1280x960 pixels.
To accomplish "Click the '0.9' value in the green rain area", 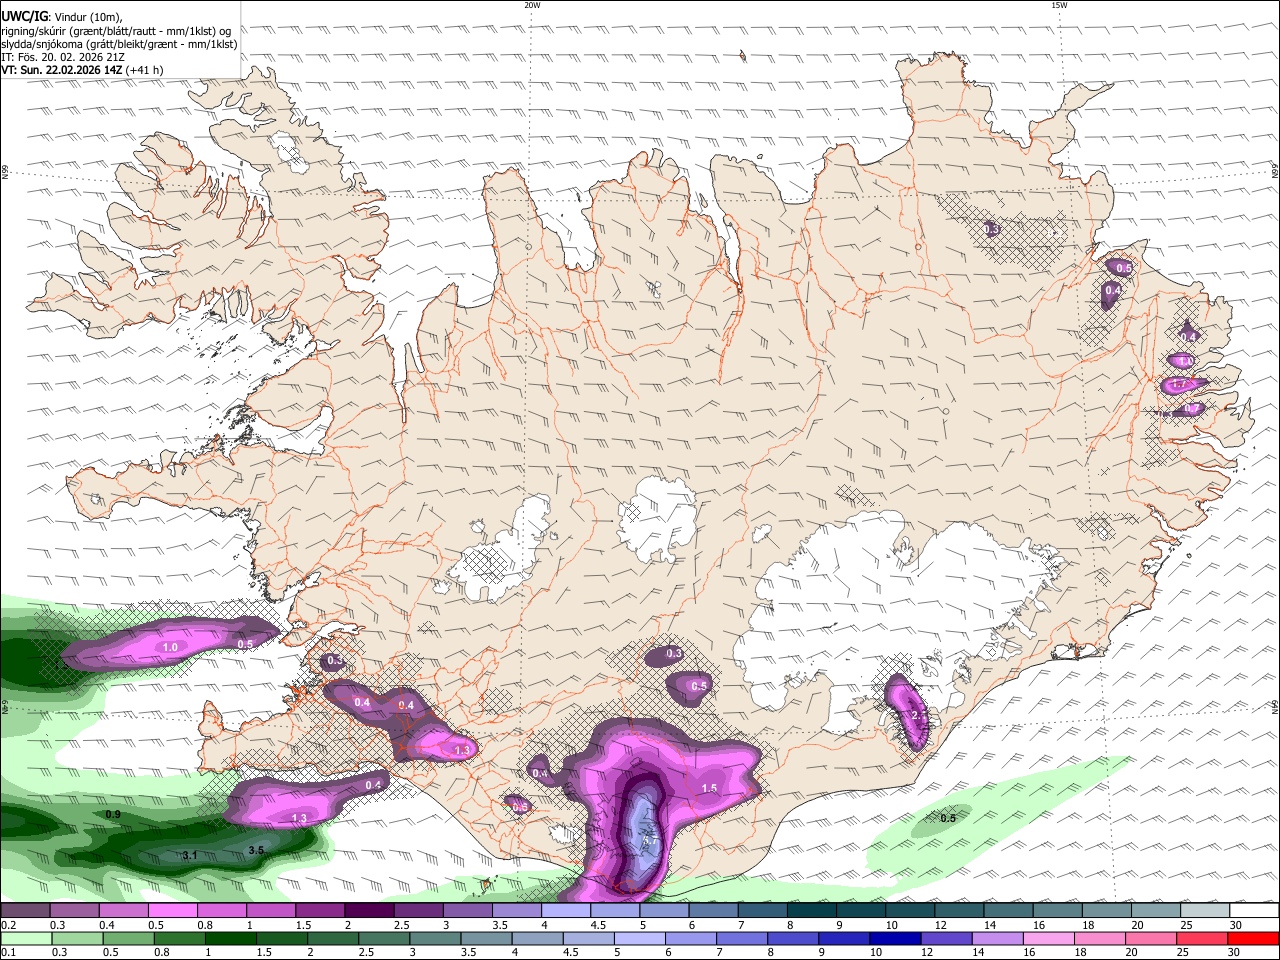I will (x=113, y=815).
